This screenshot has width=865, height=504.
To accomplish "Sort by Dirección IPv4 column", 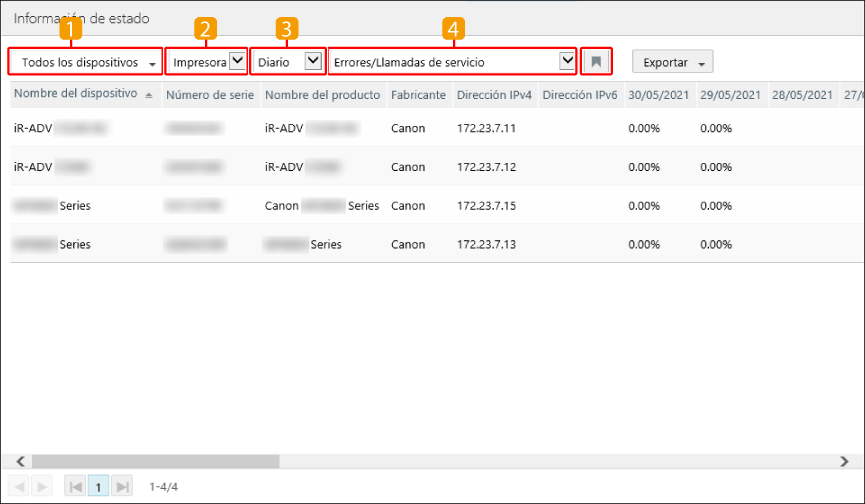I will 493,95.
